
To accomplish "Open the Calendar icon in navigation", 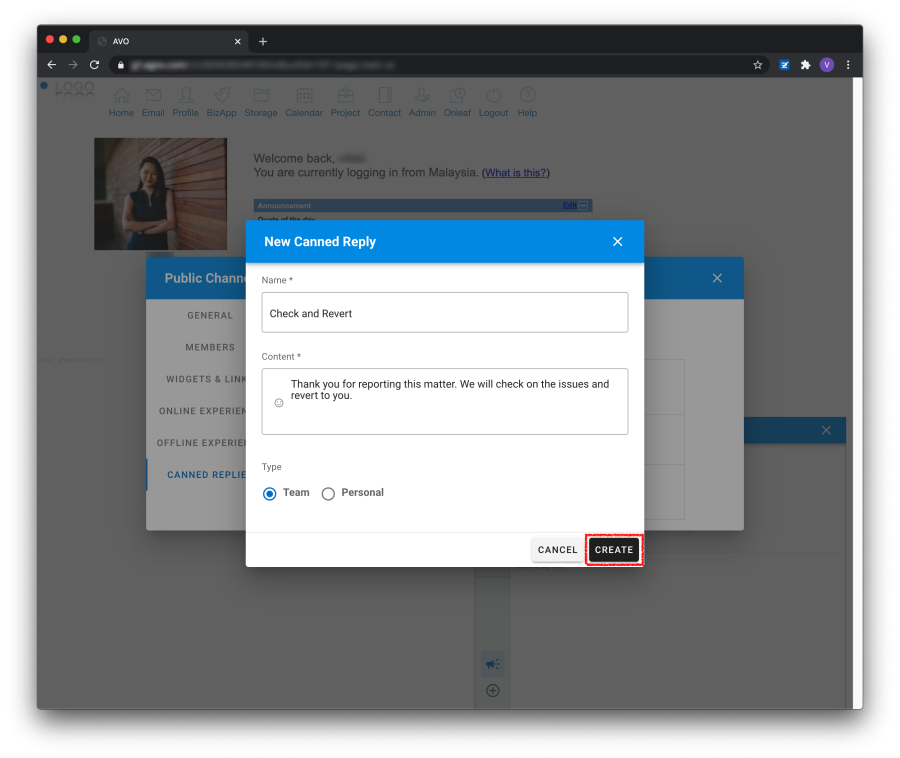I will click(304, 97).
